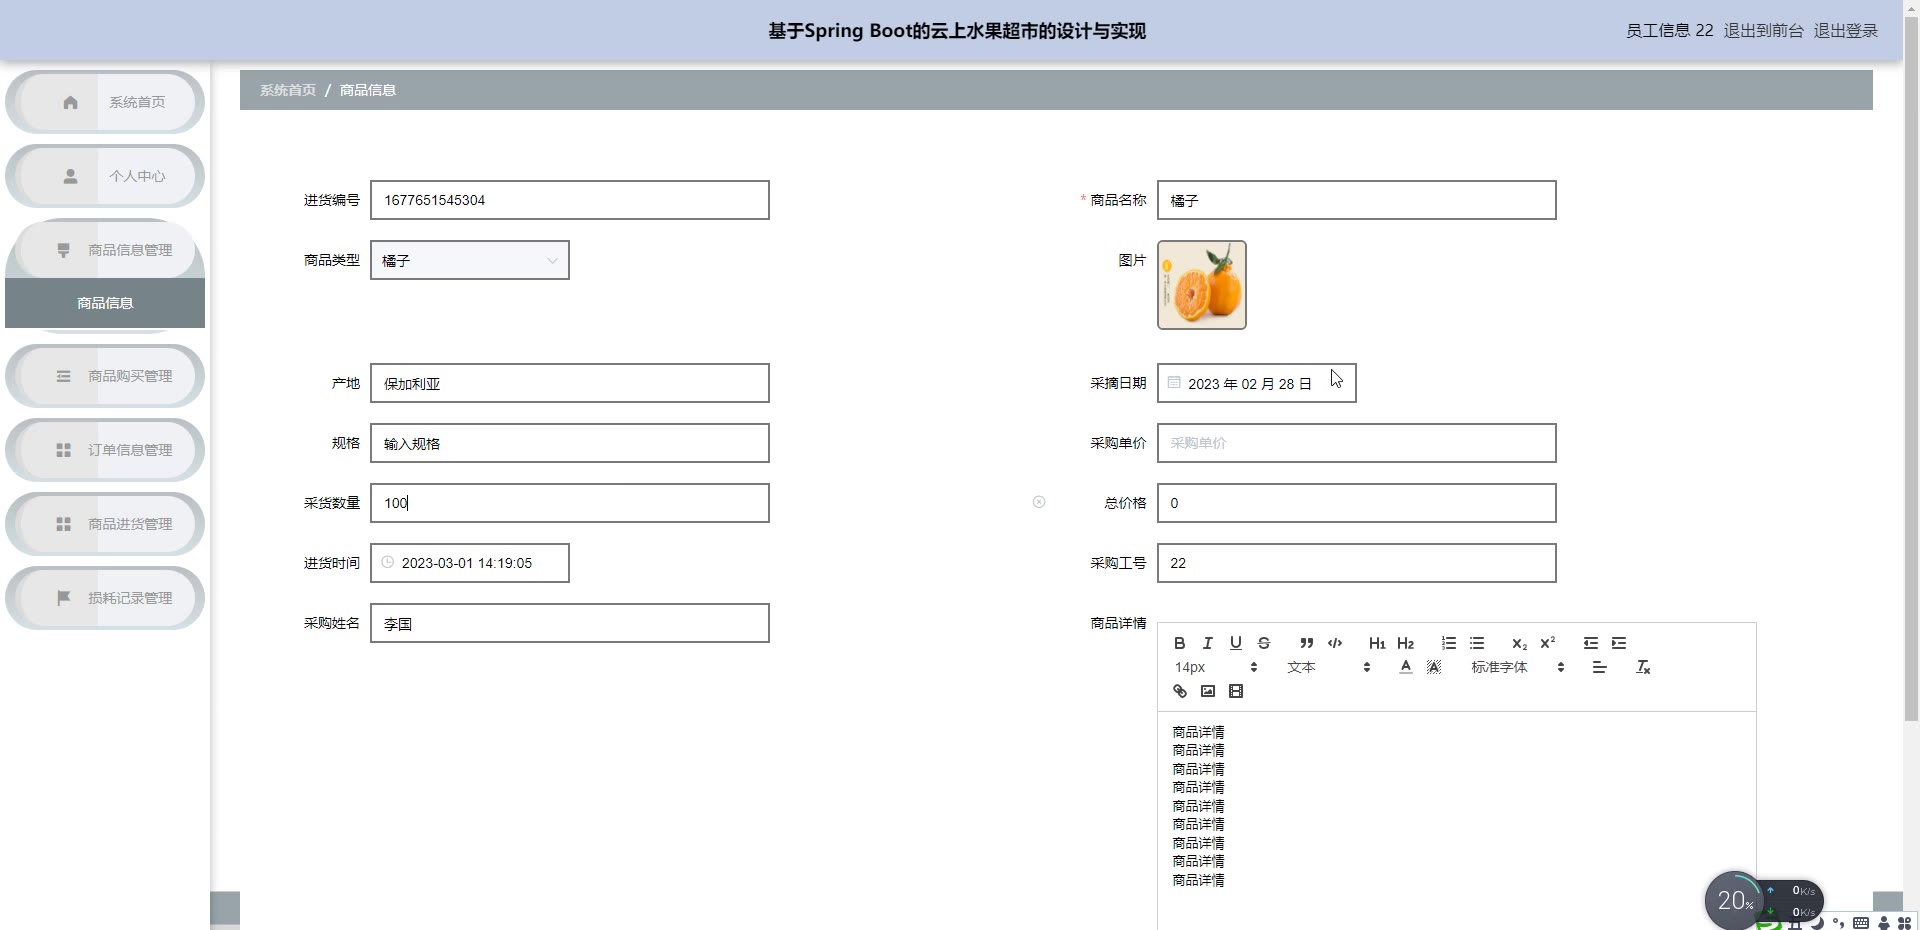This screenshot has width=1920, height=930.
Task: Increase indent in the editor
Action: click(1618, 643)
